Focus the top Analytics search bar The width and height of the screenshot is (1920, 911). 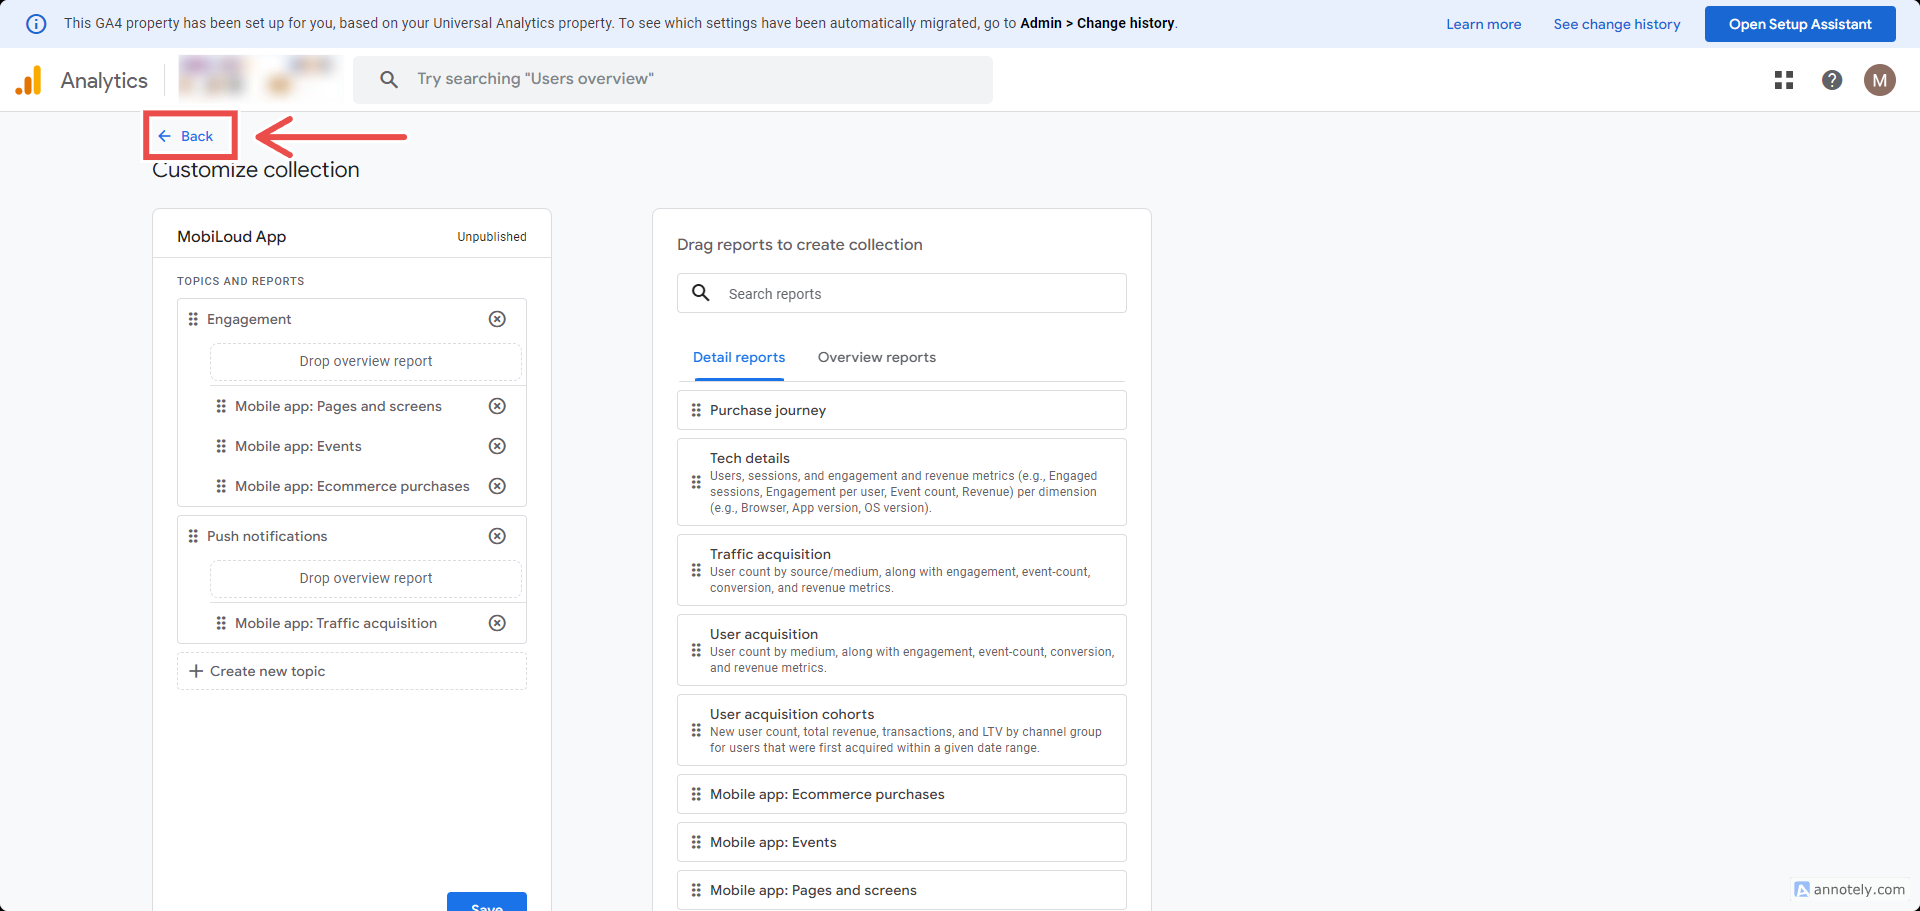click(x=673, y=79)
